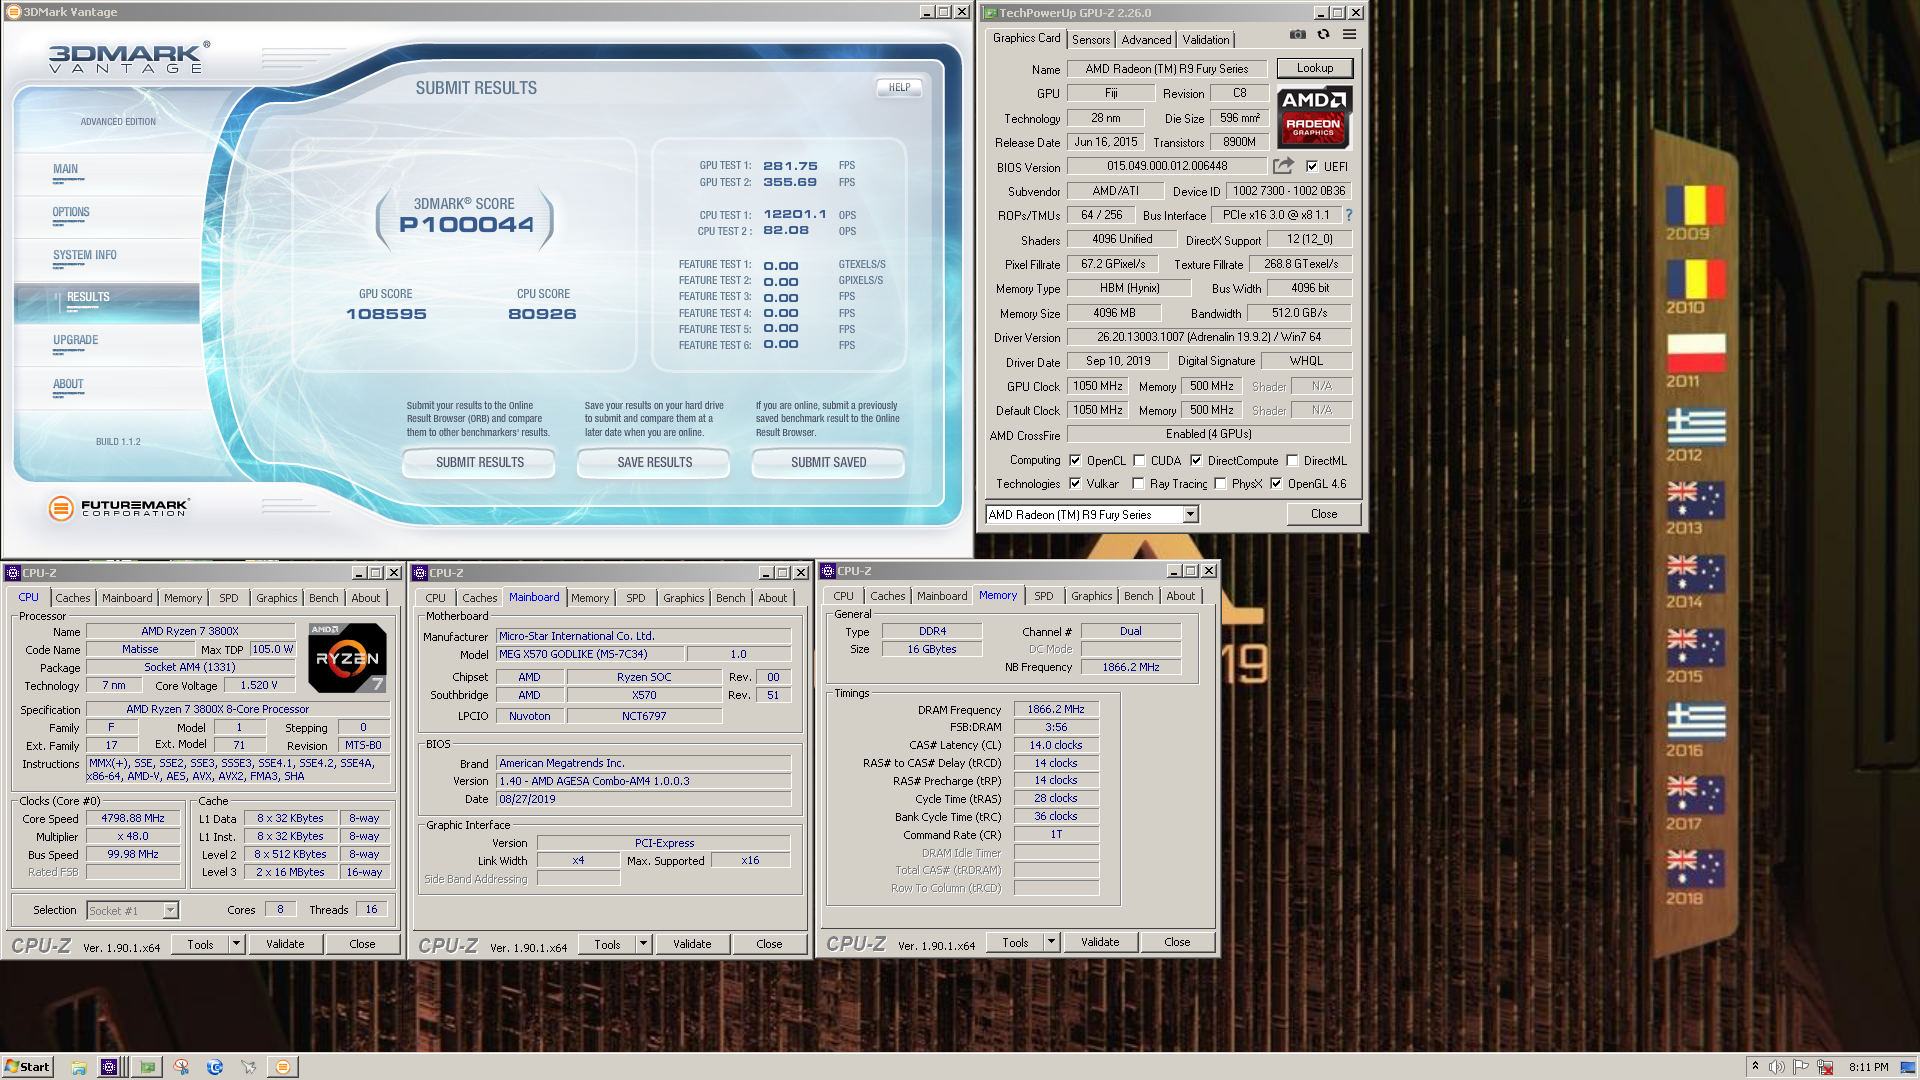
Task: Open ABOUT in 3DMark sidebar
Action: tap(68, 385)
